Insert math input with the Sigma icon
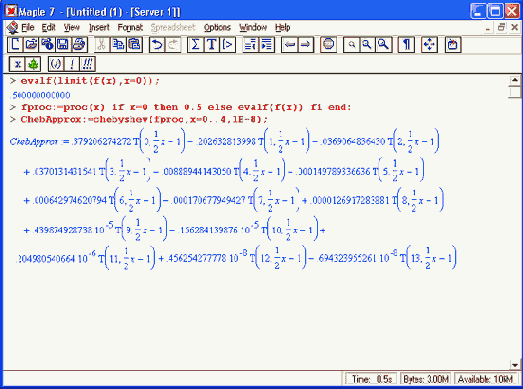Screen dimensions: 523x389 pos(195,44)
